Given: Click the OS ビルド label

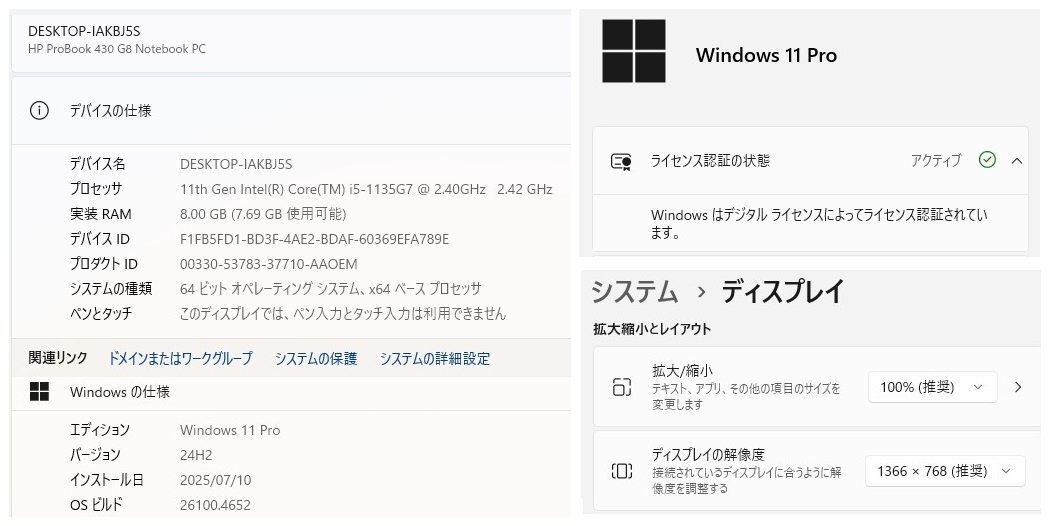Looking at the screenshot, I should click(97, 505).
